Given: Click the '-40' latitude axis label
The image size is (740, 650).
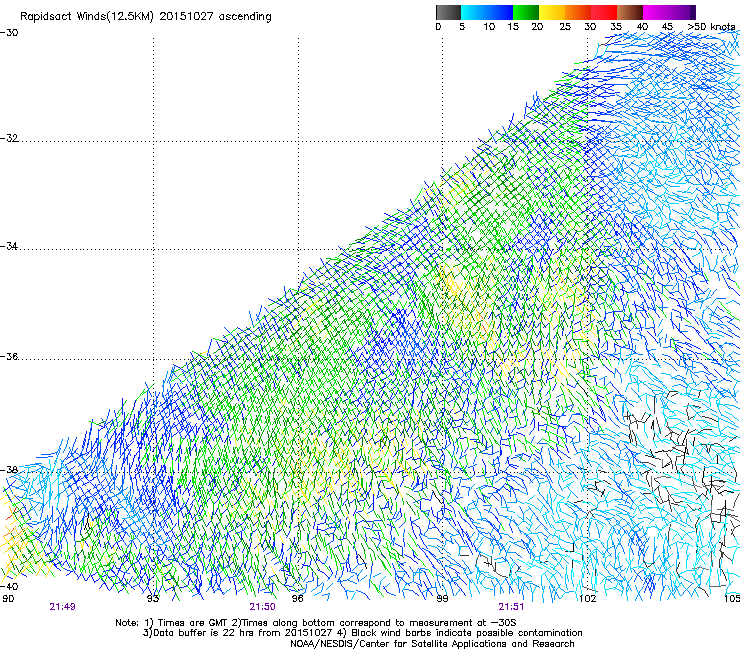Looking at the screenshot, I should tap(9, 586).
